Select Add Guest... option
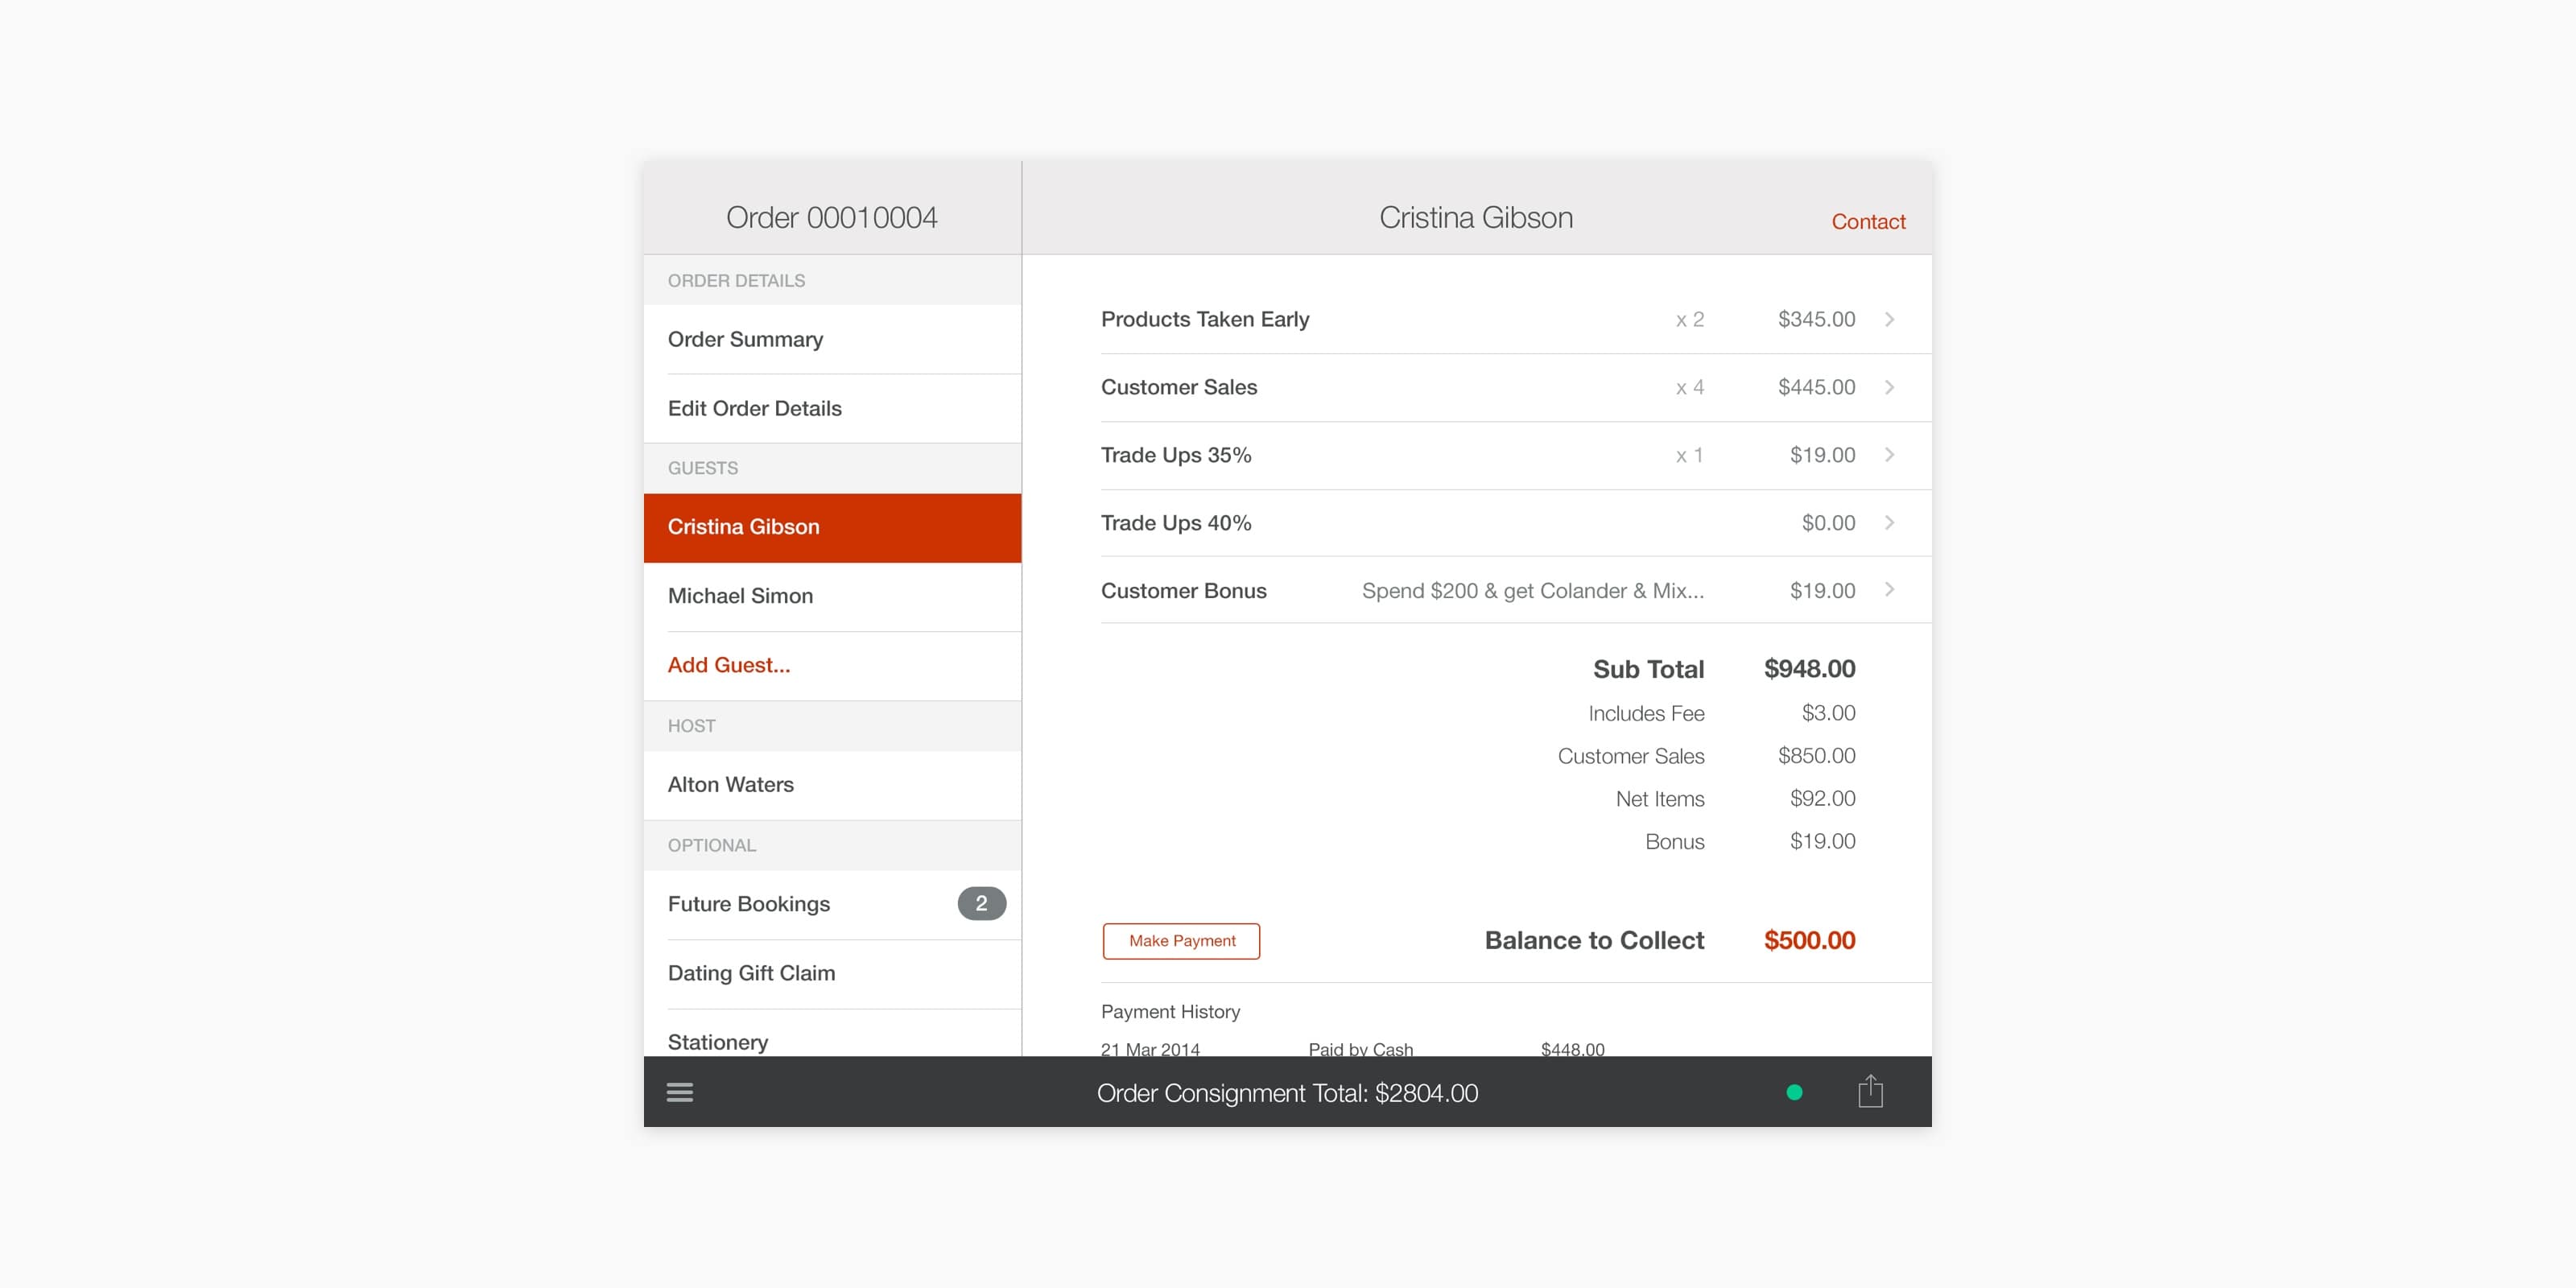 (729, 665)
